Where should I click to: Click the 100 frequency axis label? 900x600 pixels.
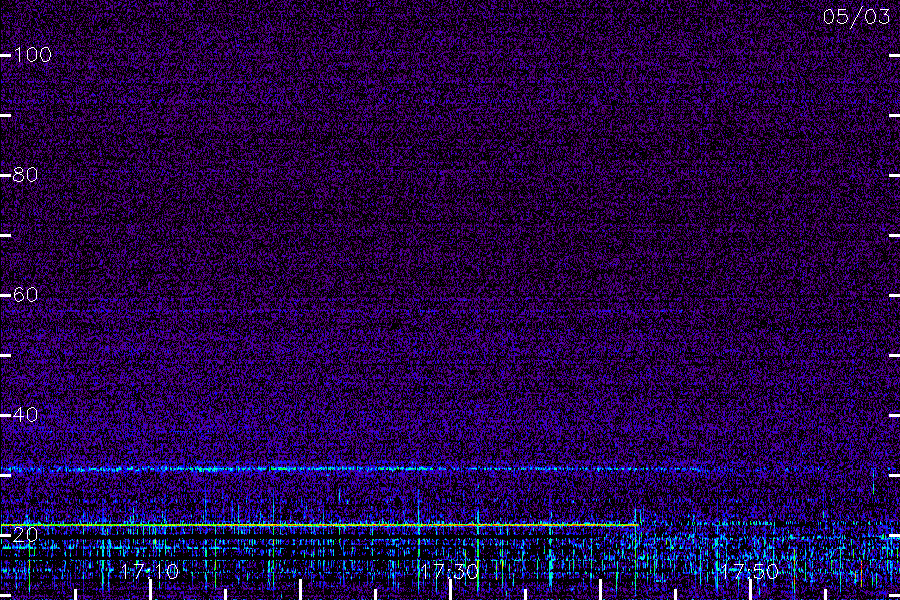coord(32,55)
